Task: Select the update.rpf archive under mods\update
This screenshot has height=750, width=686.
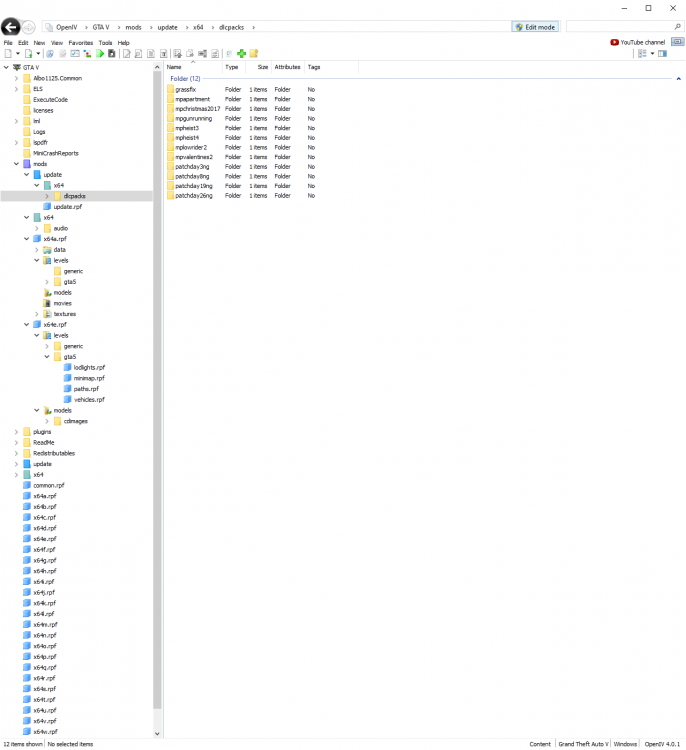Action: pos(62,207)
